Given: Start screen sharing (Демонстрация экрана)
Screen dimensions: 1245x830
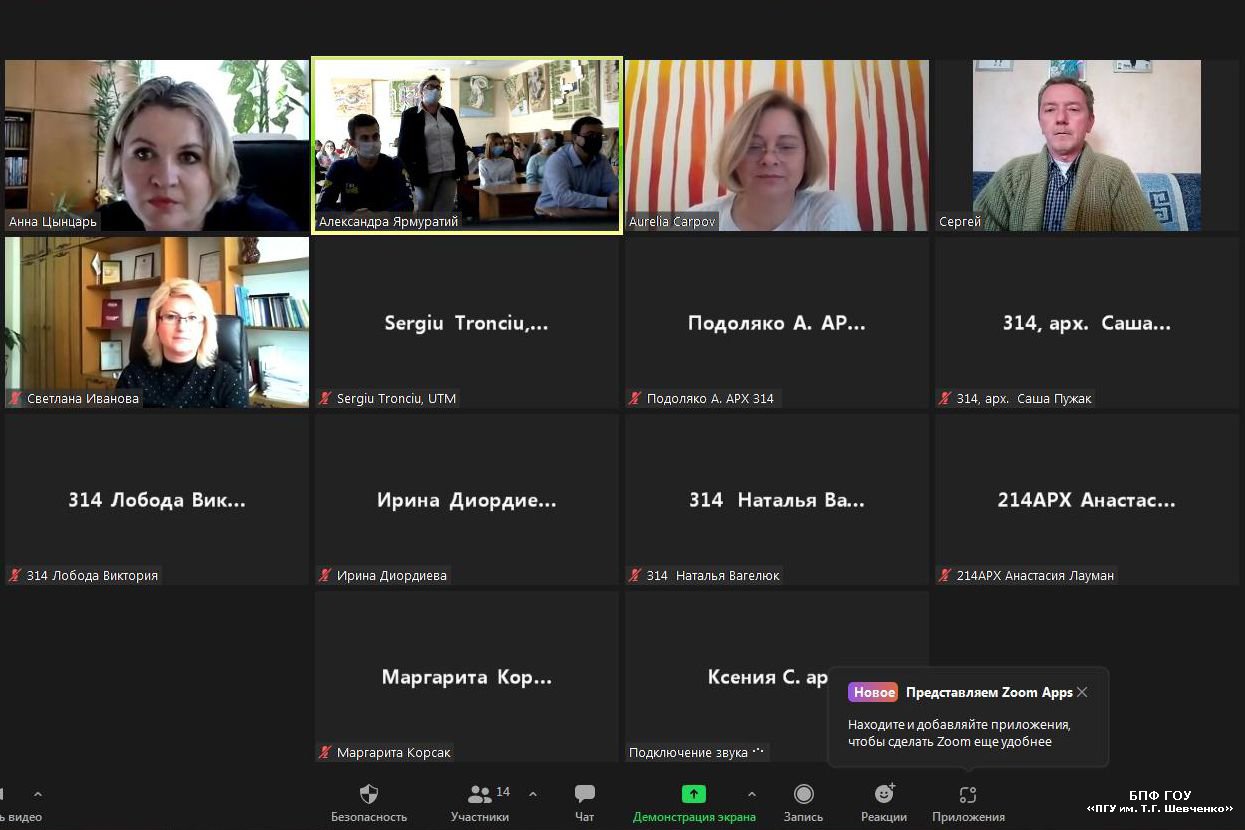Looking at the screenshot, I should point(694,803).
